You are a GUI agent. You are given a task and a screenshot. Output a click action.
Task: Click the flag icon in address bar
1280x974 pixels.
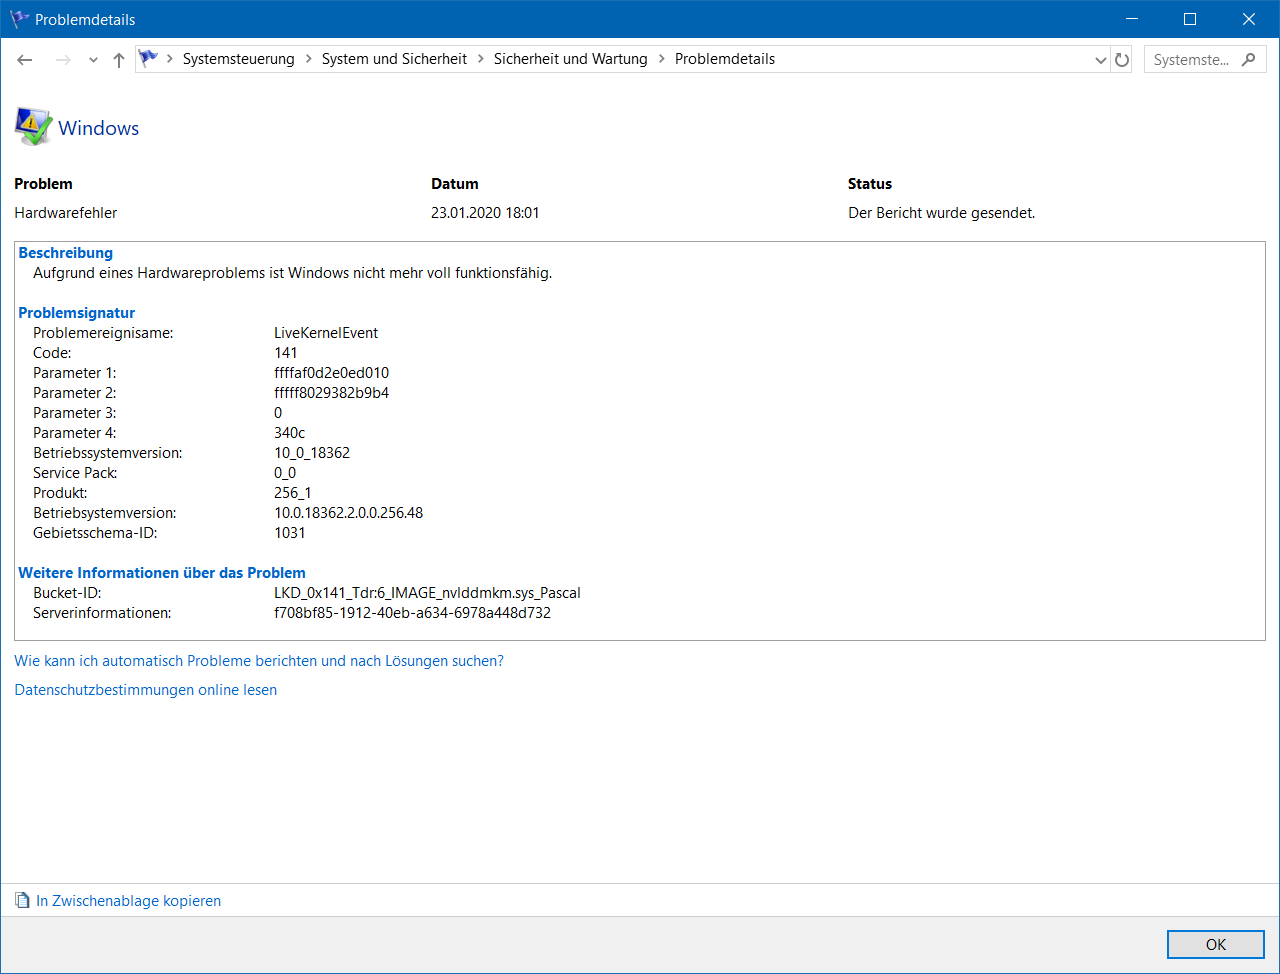coord(149,59)
